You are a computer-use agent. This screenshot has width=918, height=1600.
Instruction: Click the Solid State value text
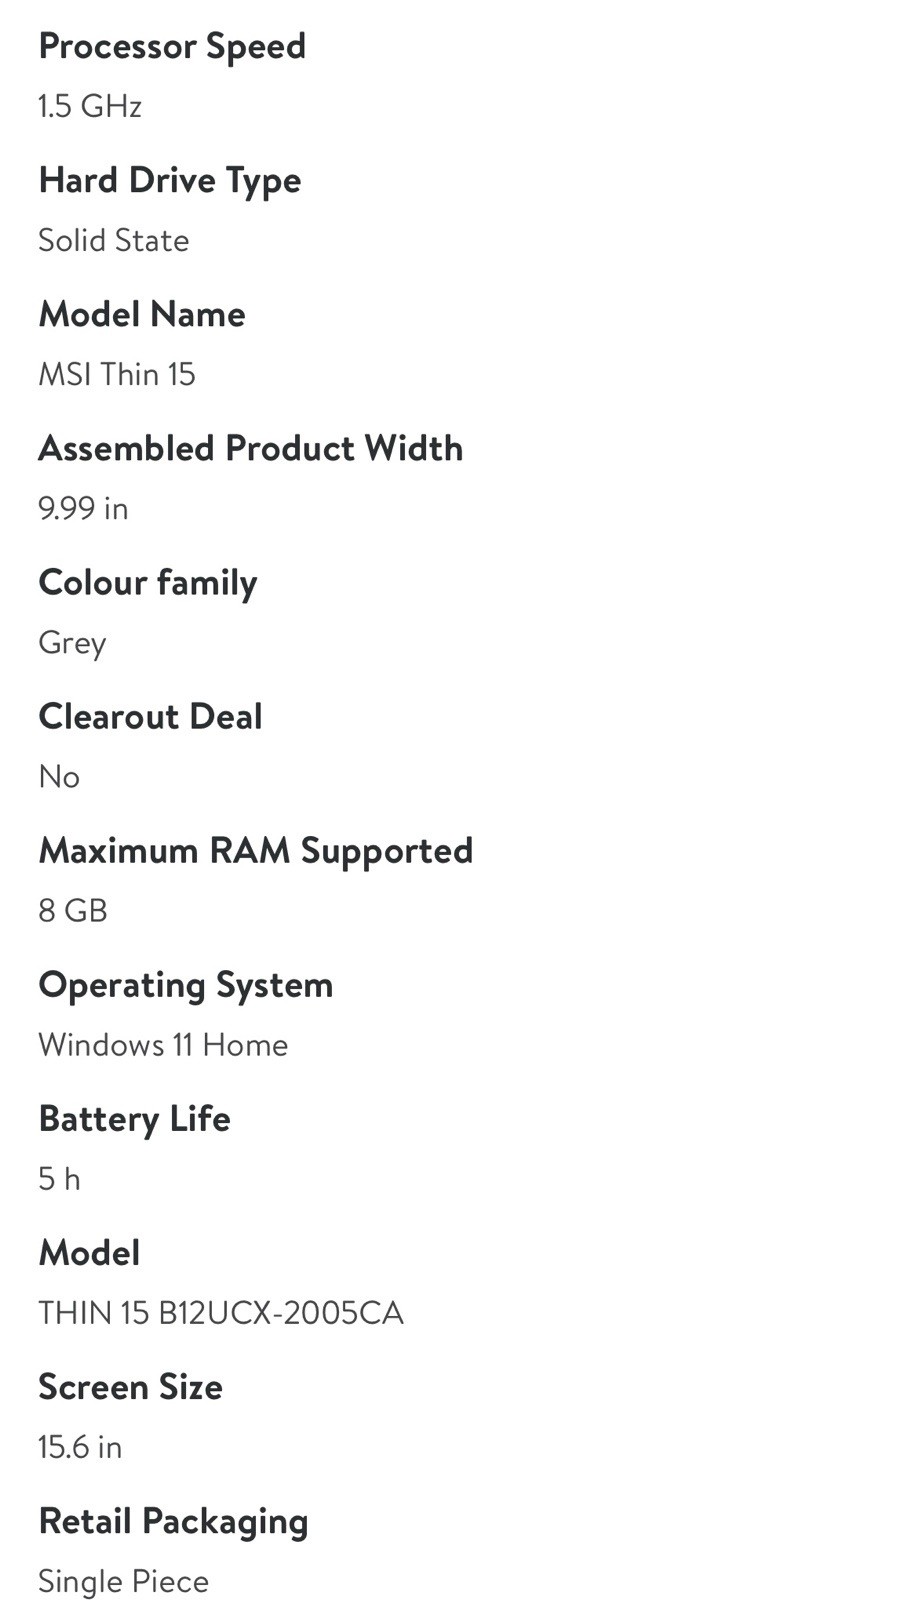click(x=114, y=240)
